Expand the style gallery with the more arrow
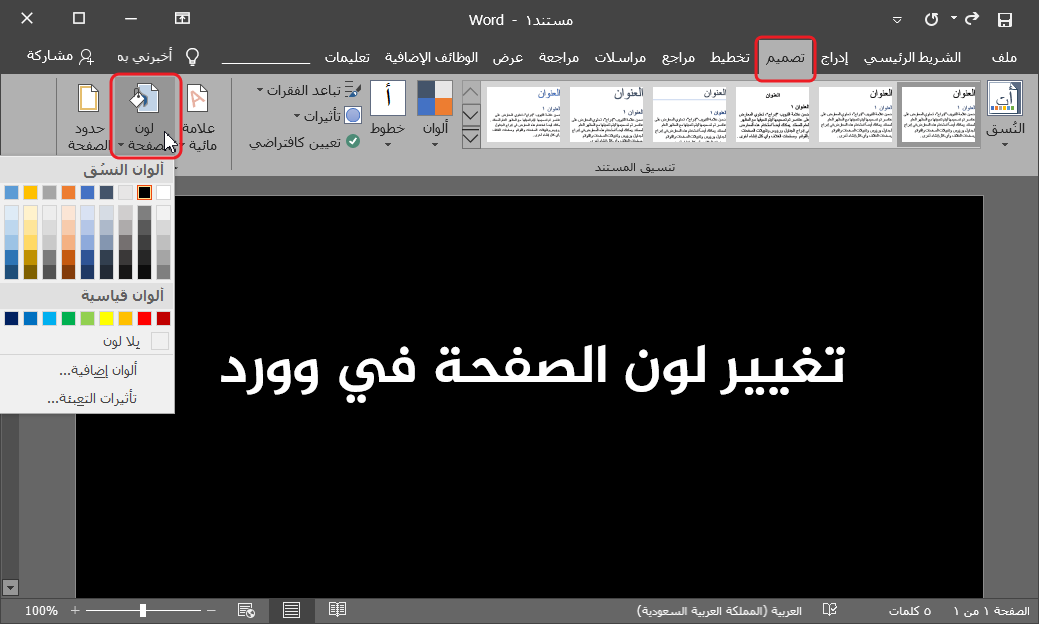This screenshot has height=624, width=1039. point(471,139)
